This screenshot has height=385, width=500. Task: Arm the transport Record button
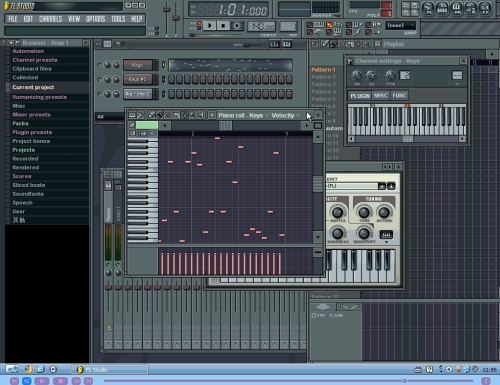[x=237, y=25]
